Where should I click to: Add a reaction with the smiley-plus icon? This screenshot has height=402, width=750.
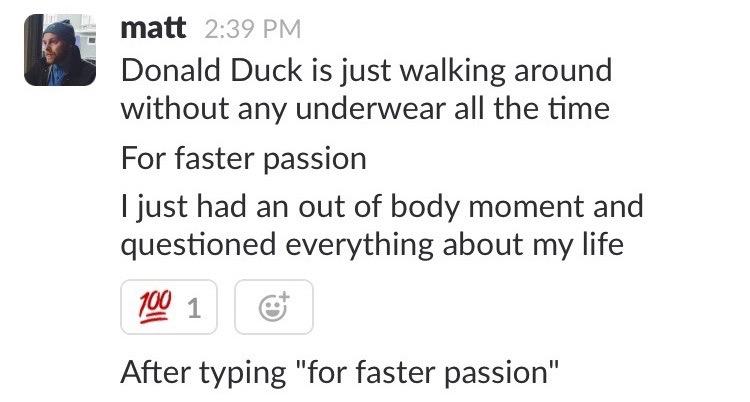pos(273,309)
